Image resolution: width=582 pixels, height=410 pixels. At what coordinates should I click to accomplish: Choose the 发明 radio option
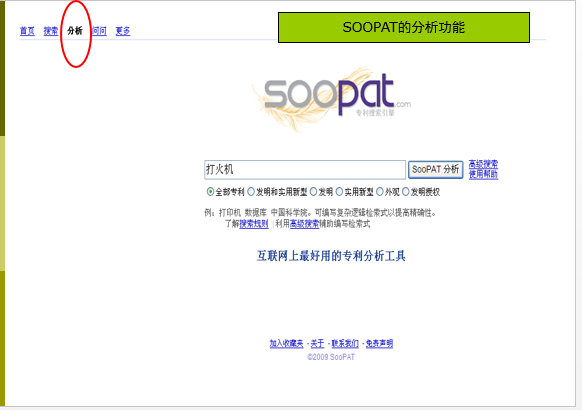314,192
